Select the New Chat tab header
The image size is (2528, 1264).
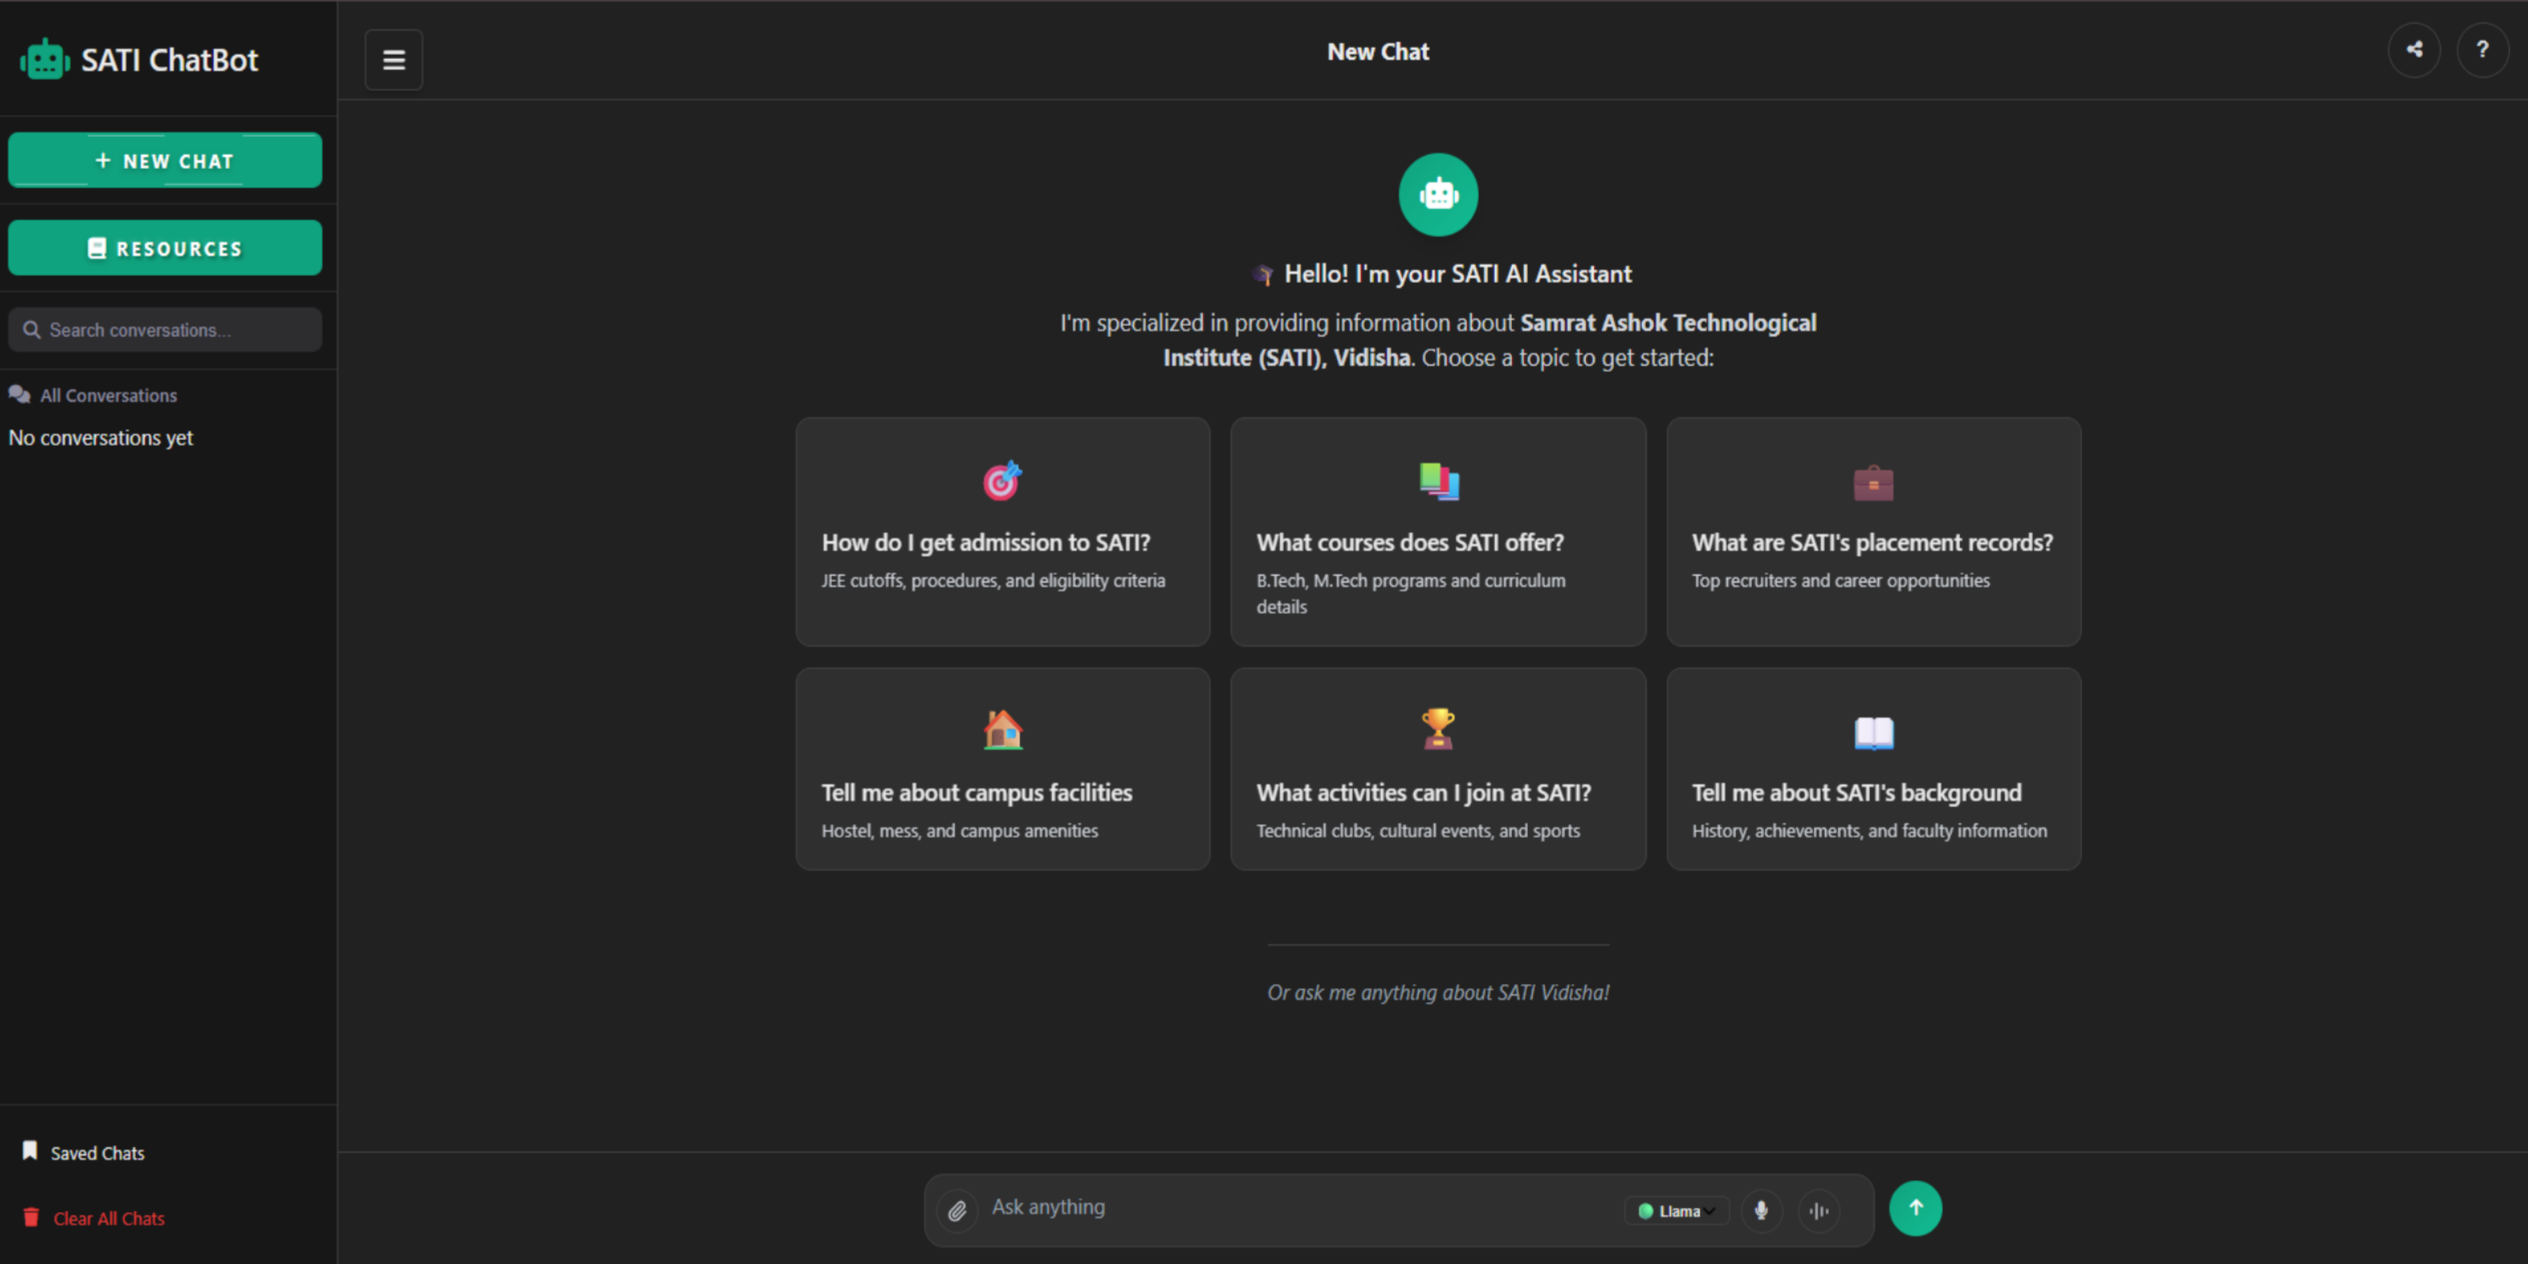(1377, 51)
